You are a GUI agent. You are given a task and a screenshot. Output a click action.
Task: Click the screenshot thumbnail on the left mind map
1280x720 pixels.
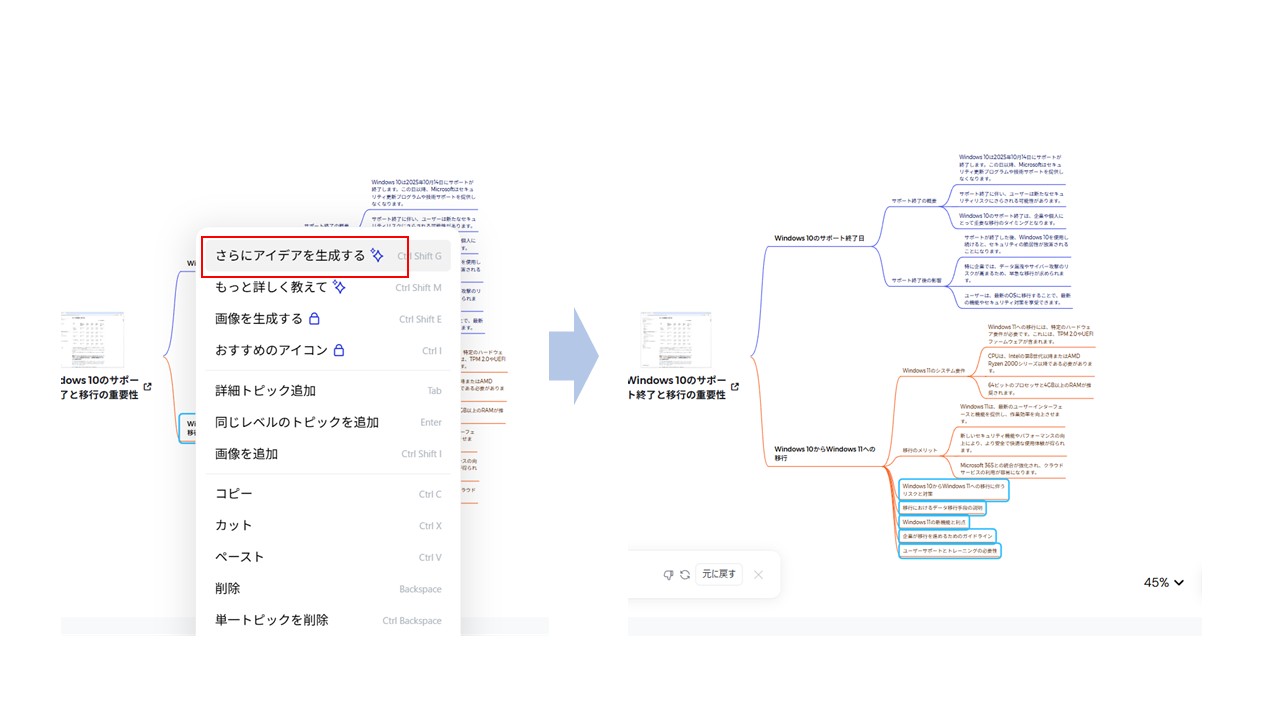click(x=92, y=340)
